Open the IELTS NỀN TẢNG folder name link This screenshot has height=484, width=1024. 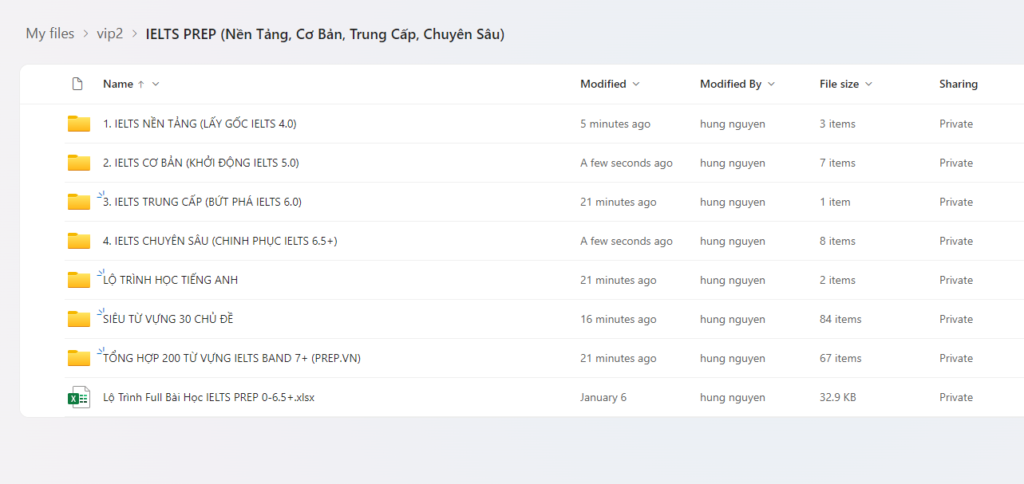coord(200,124)
